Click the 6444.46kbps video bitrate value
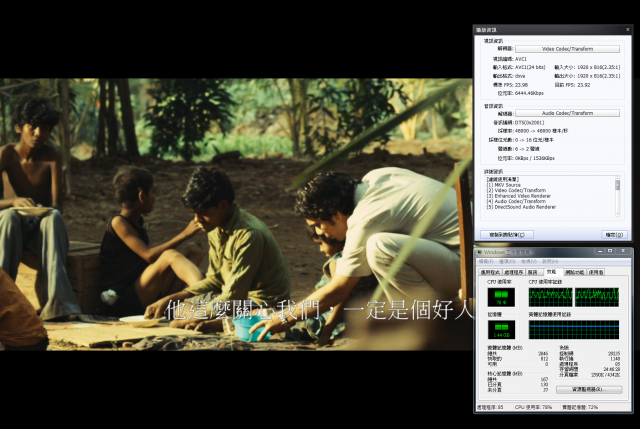The image size is (640, 429). (x=529, y=93)
